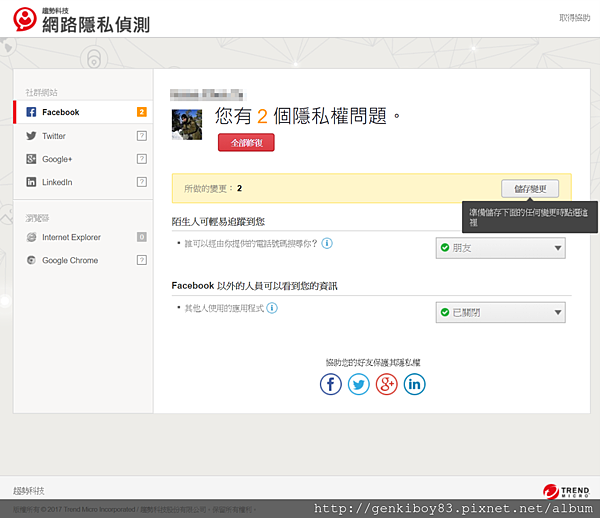Image resolution: width=600 pixels, height=518 pixels.
Task: Click the 陌生人可輕易追蹤到您 section heading
Action: 218,222
